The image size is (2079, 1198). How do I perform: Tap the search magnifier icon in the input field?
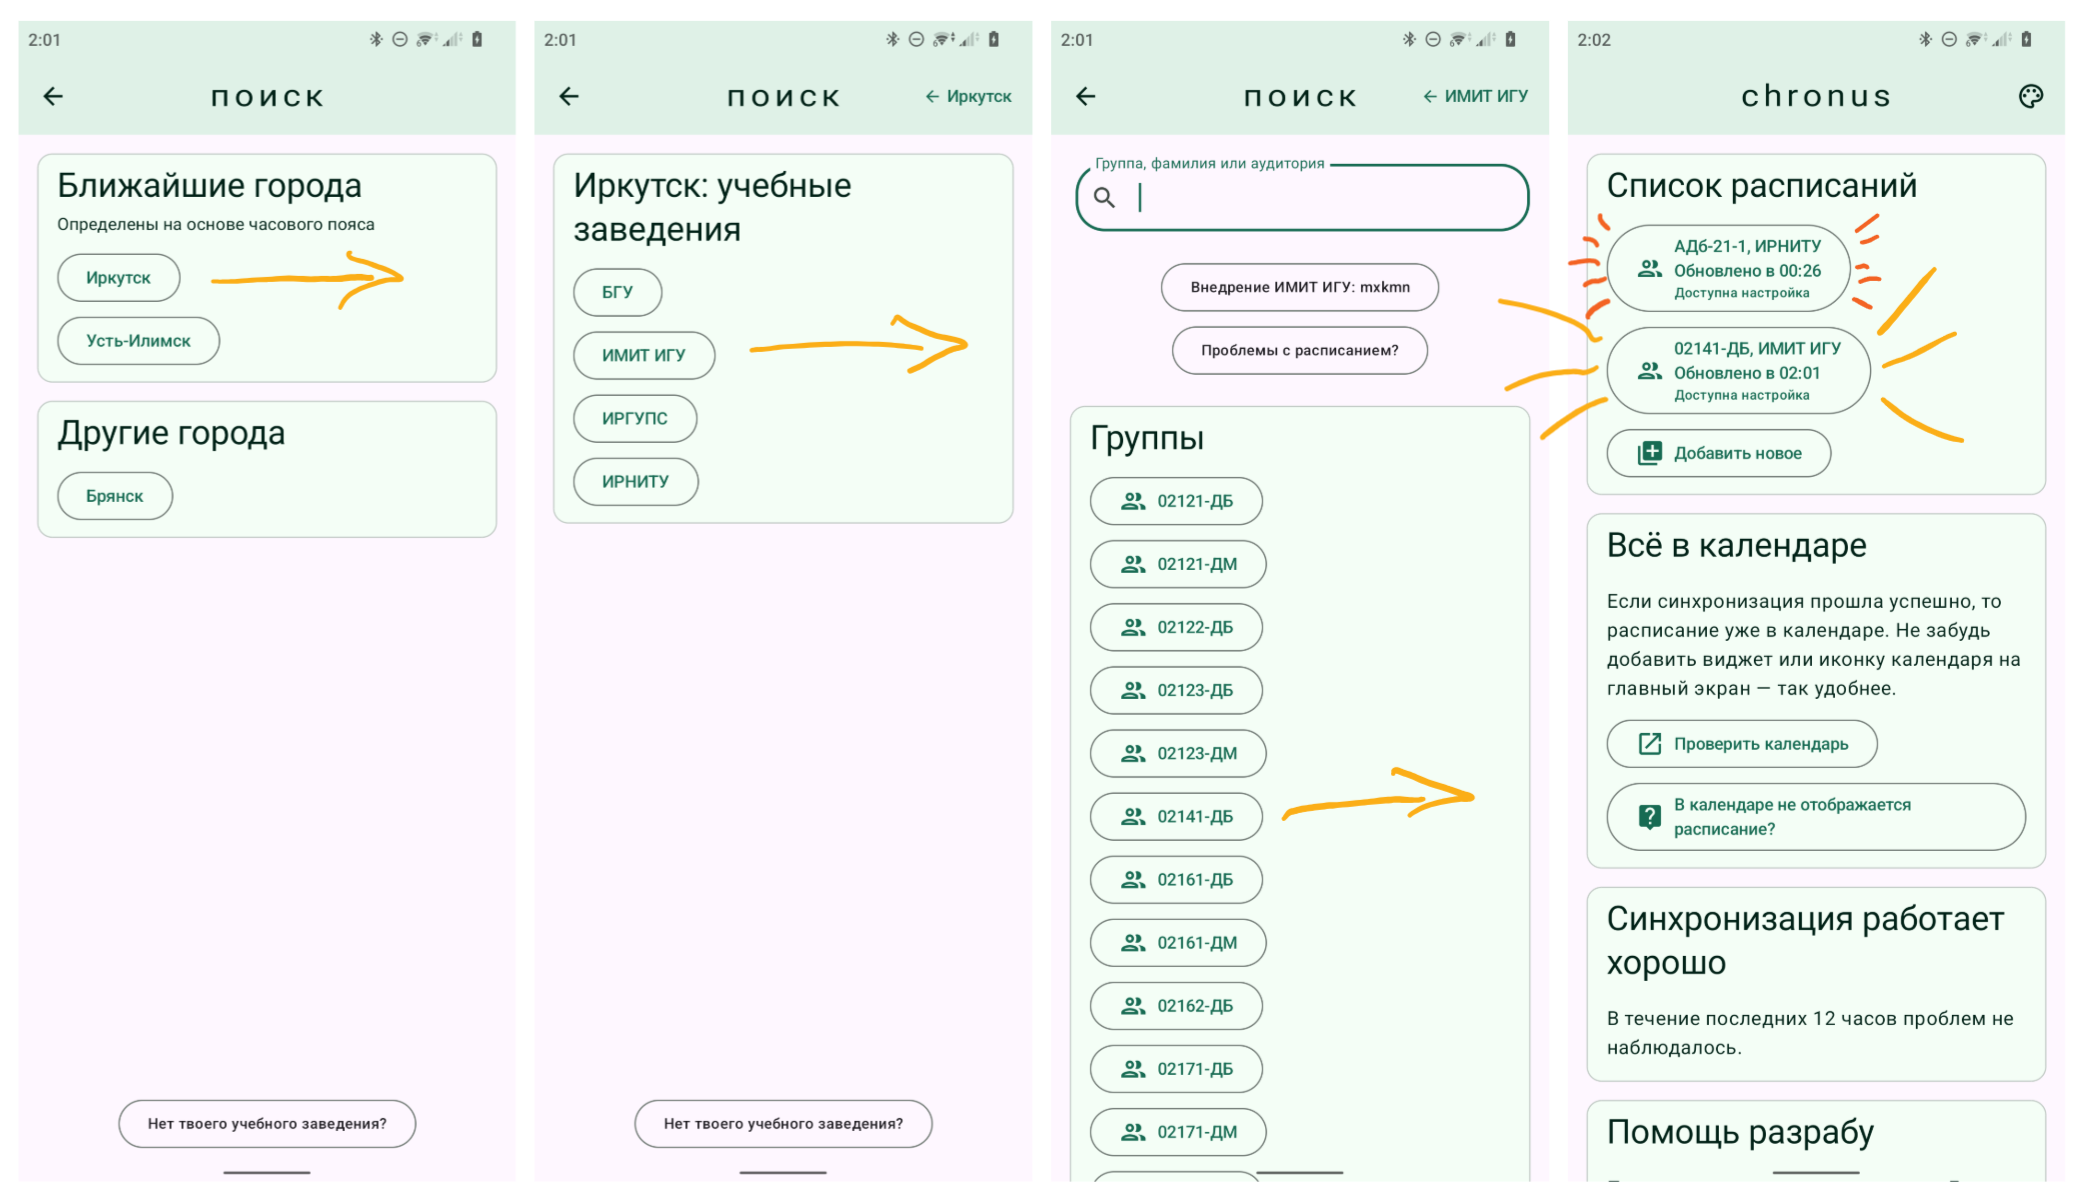point(1104,198)
